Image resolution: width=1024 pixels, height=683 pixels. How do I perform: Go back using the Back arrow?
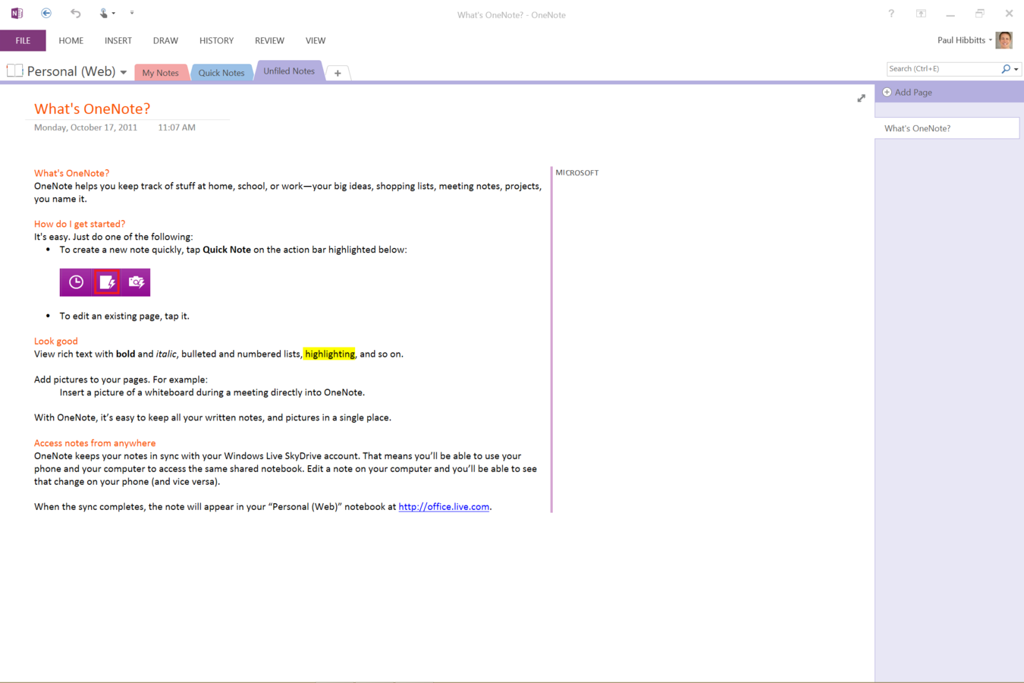coord(46,13)
